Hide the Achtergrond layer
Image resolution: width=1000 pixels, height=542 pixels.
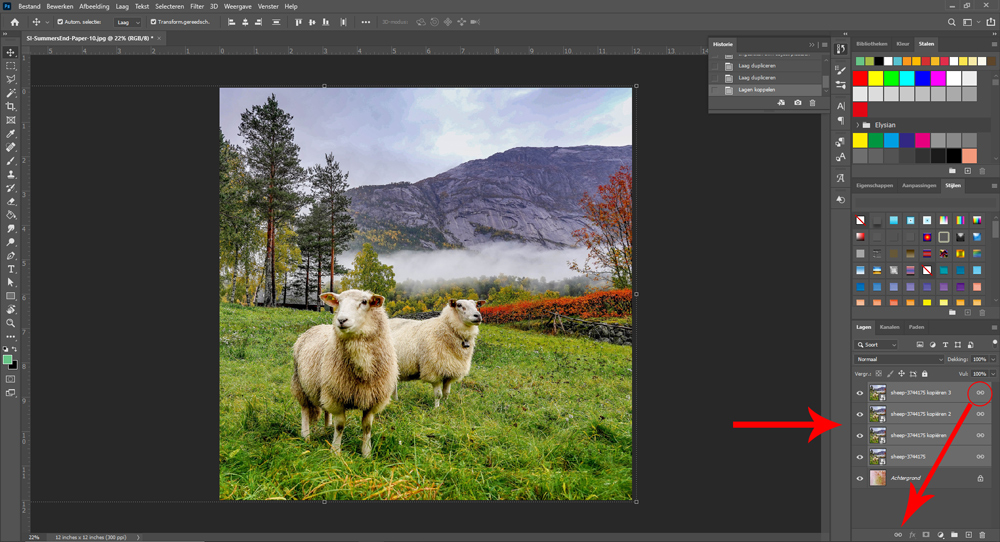click(860, 478)
